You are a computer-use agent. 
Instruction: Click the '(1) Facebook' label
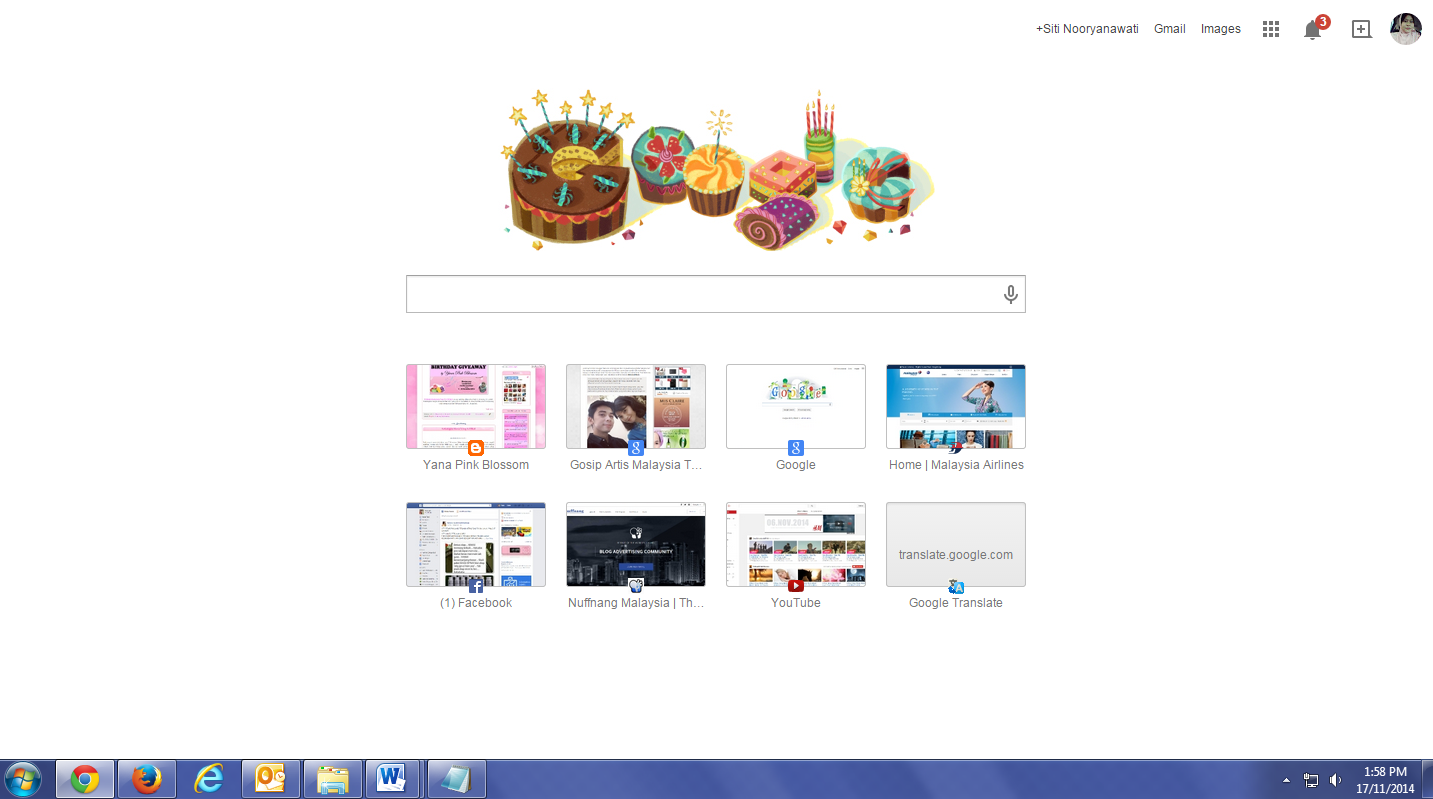tap(476, 603)
